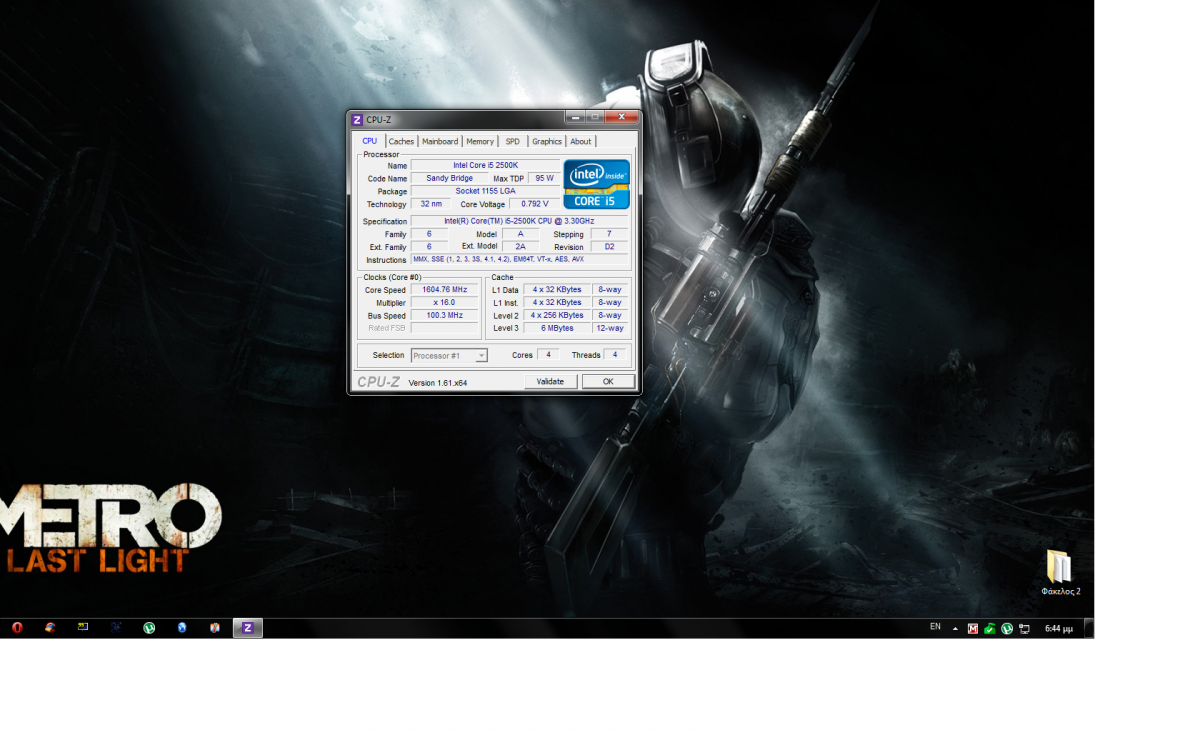Click the taskbar icon left of CPU-Z
The image size is (1200, 750).
[x=215, y=628]
